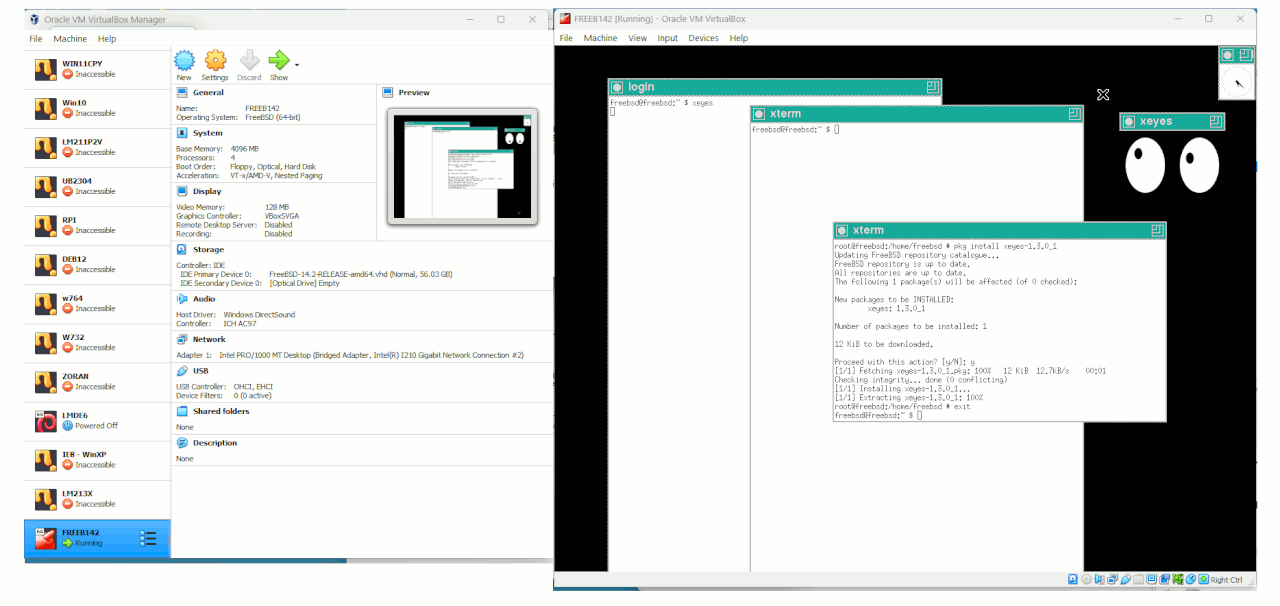
Task: Select the RPI virtual machine
Action: pyautogui.click(x=98, y=225)
